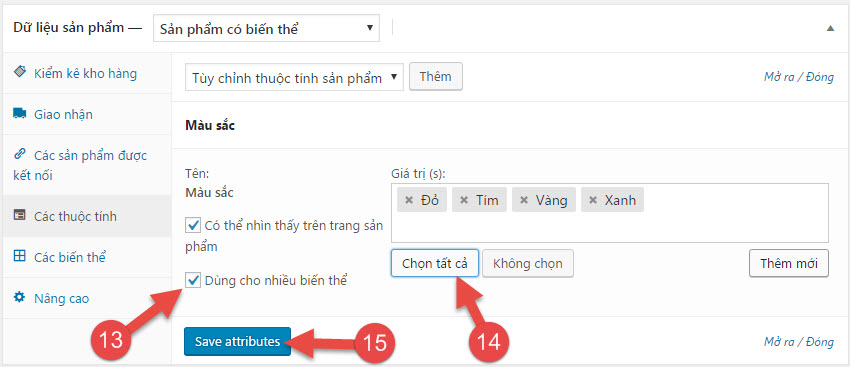Collapse the Dữ liệu sản phẩm panel arrow

830,28
